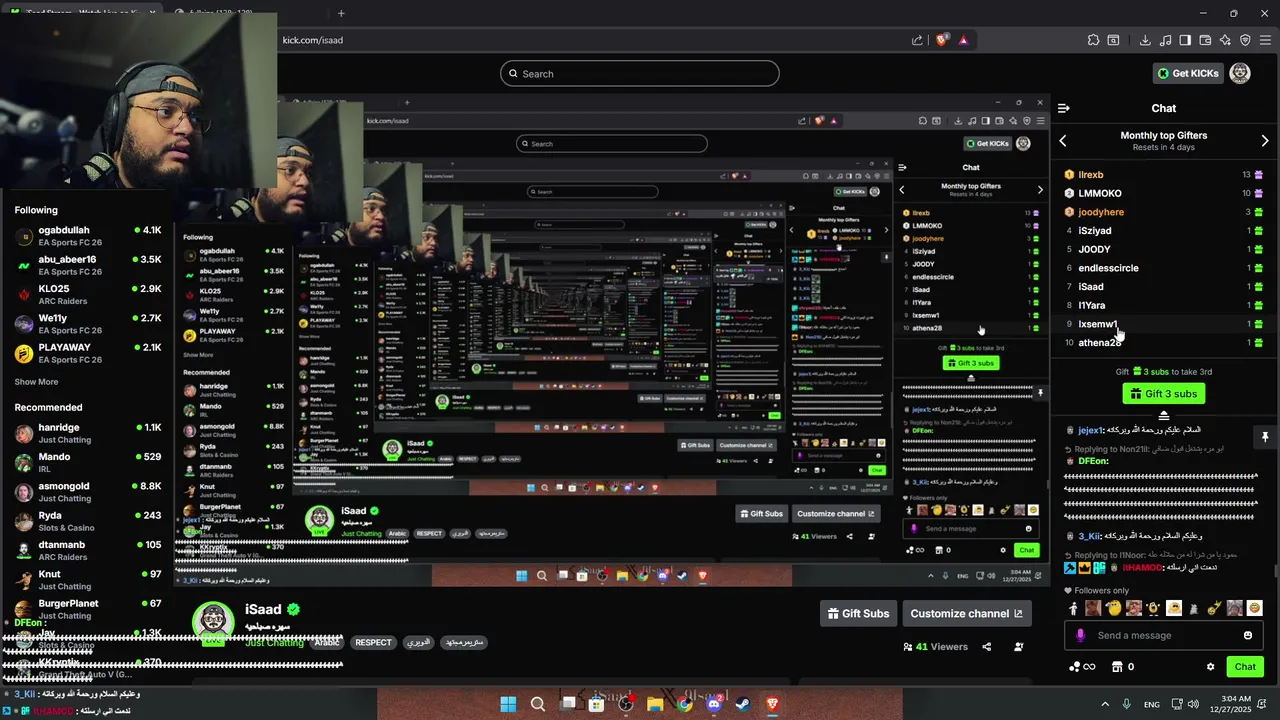The image size is (1280, 720).
Task: Click the main Kick search field at the top
Action: point(640,73)
